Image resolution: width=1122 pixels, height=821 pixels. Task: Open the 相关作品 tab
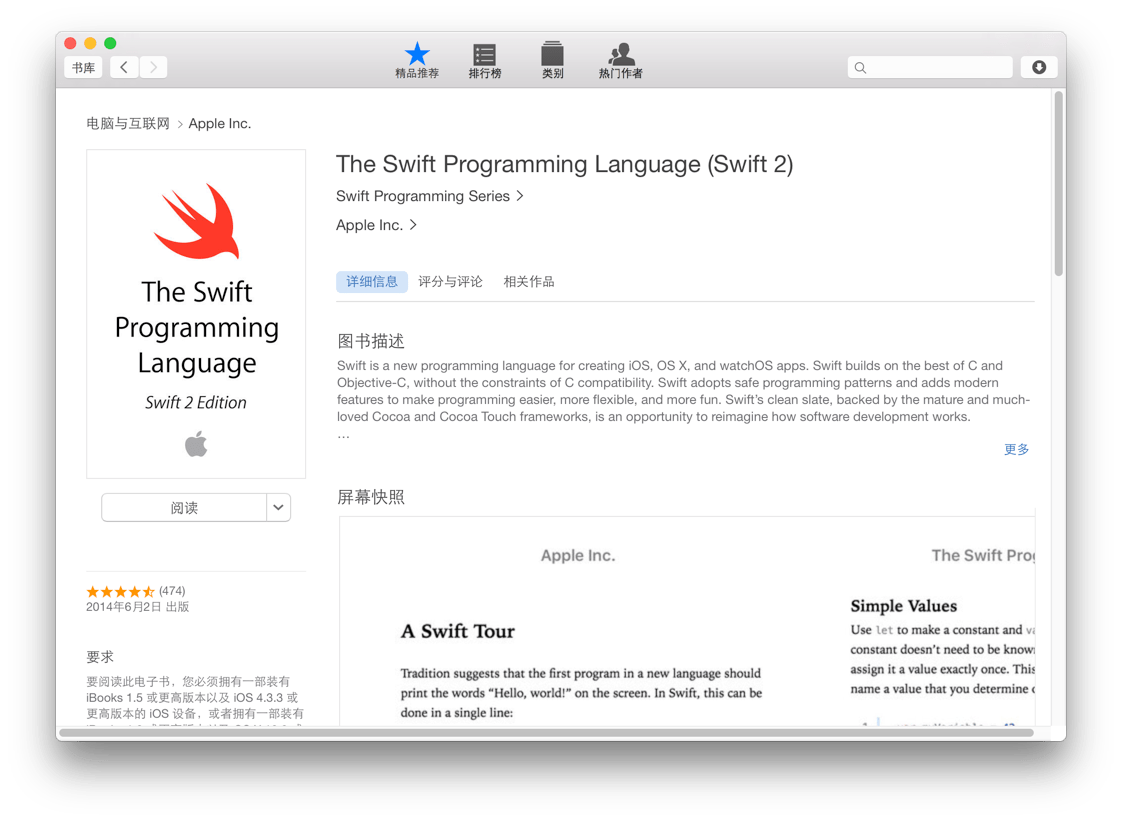[x=528, y=281]
